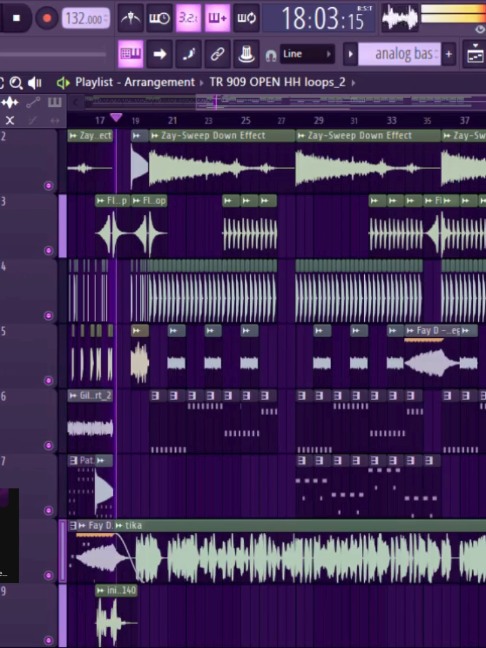Click TR 909 OPEN HH loops_2 breadcrumb

[277, 82]
